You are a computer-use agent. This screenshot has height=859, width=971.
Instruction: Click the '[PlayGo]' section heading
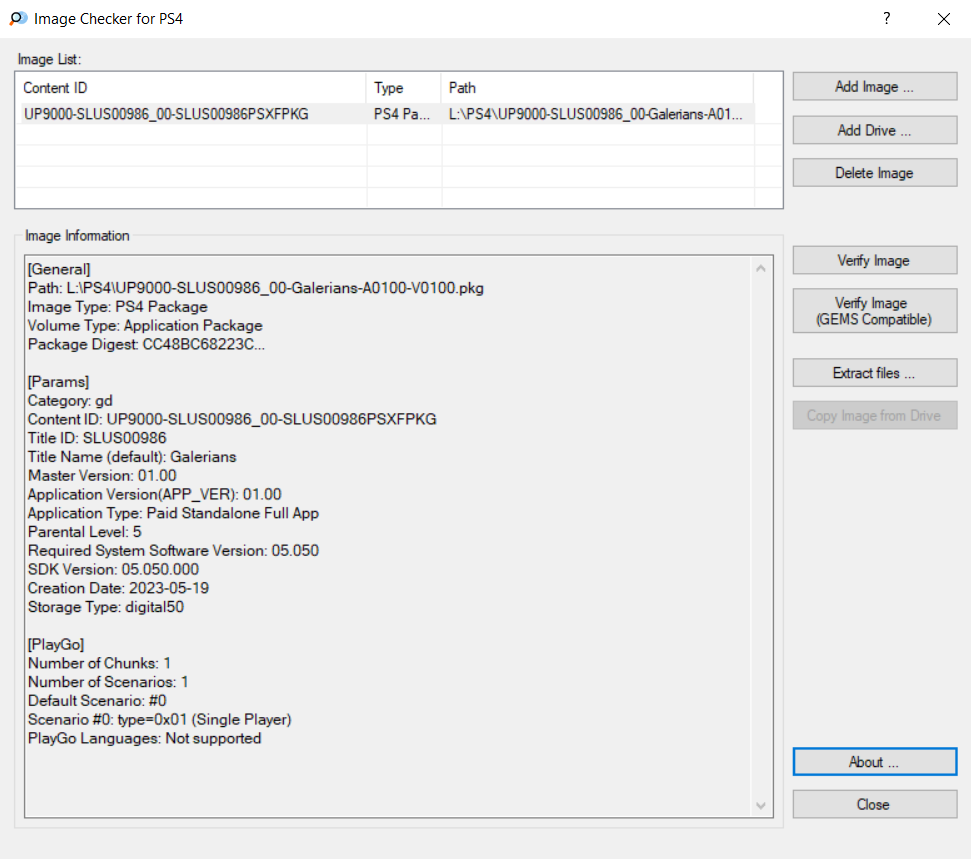(56, 645)
